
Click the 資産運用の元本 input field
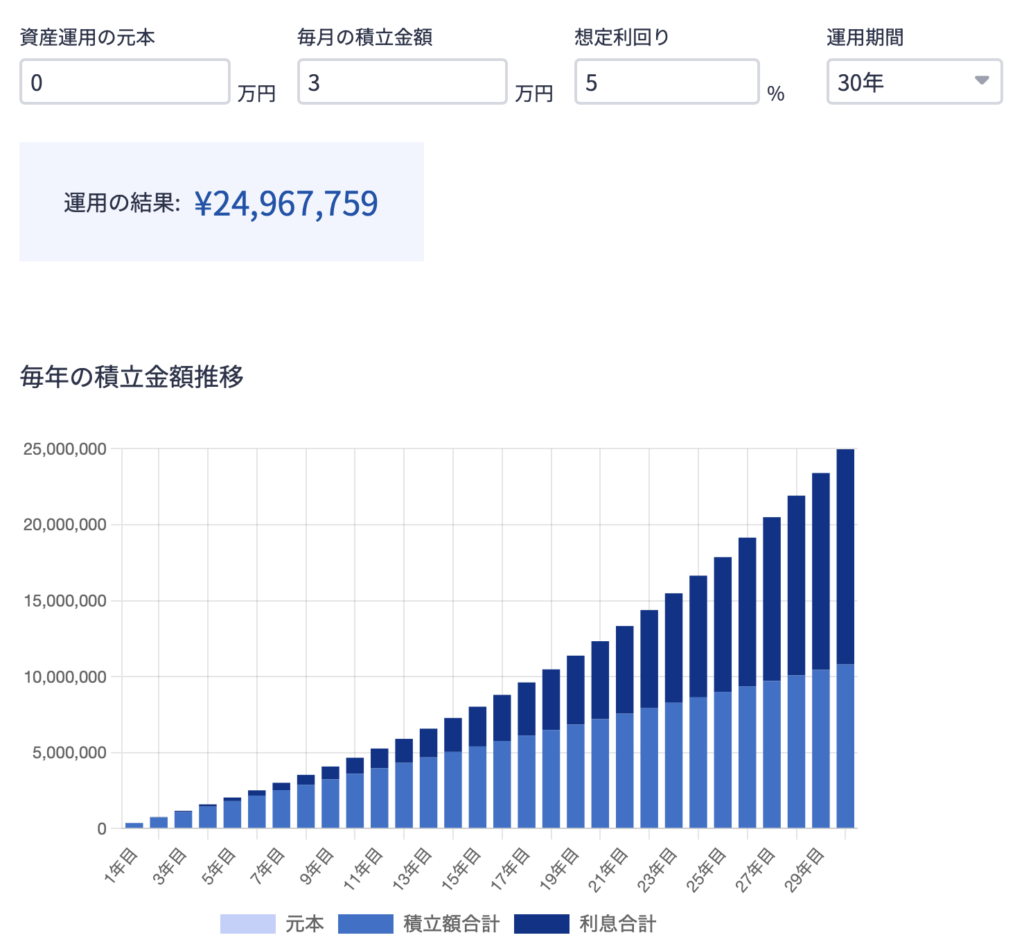pyautogui.click(x=125, y=82)
